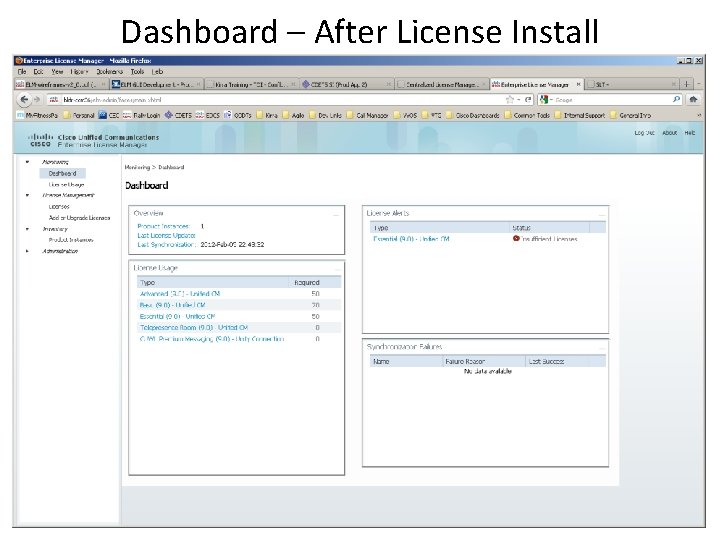Image resolution: width=720 pixels, height=540 pixels.
Task: Click the Help link in header
Action: pos(690,133)
